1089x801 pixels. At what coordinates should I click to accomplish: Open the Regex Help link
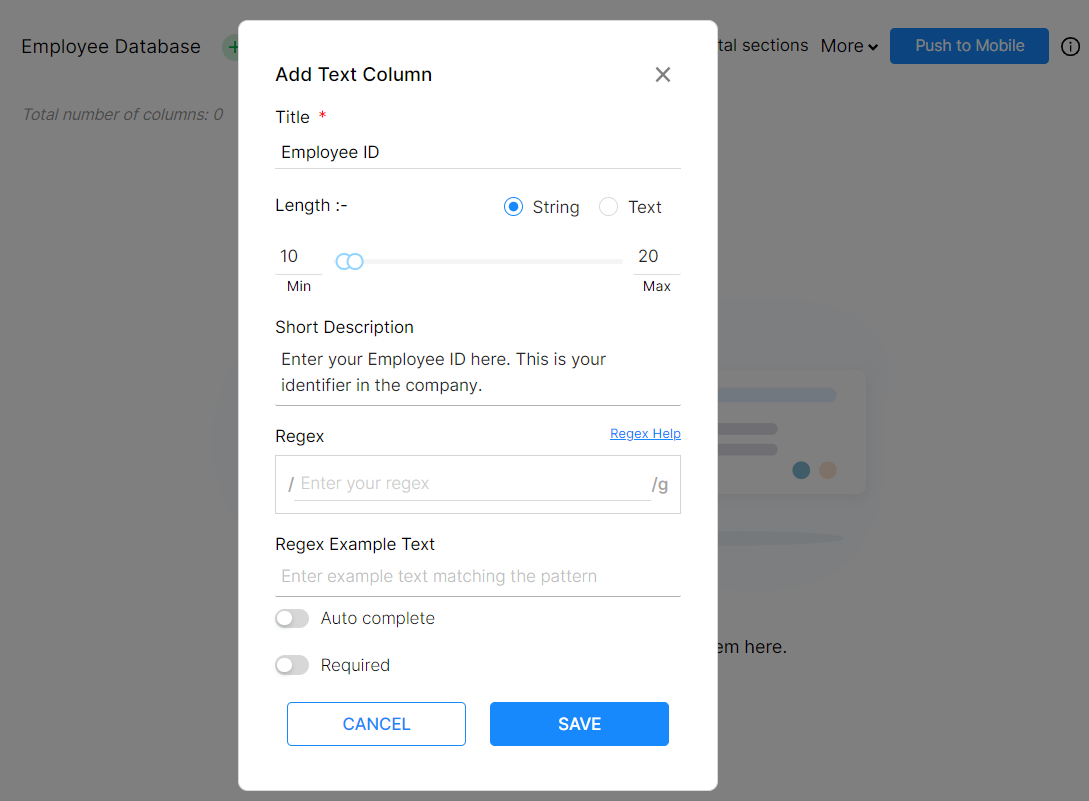(645, 434)
